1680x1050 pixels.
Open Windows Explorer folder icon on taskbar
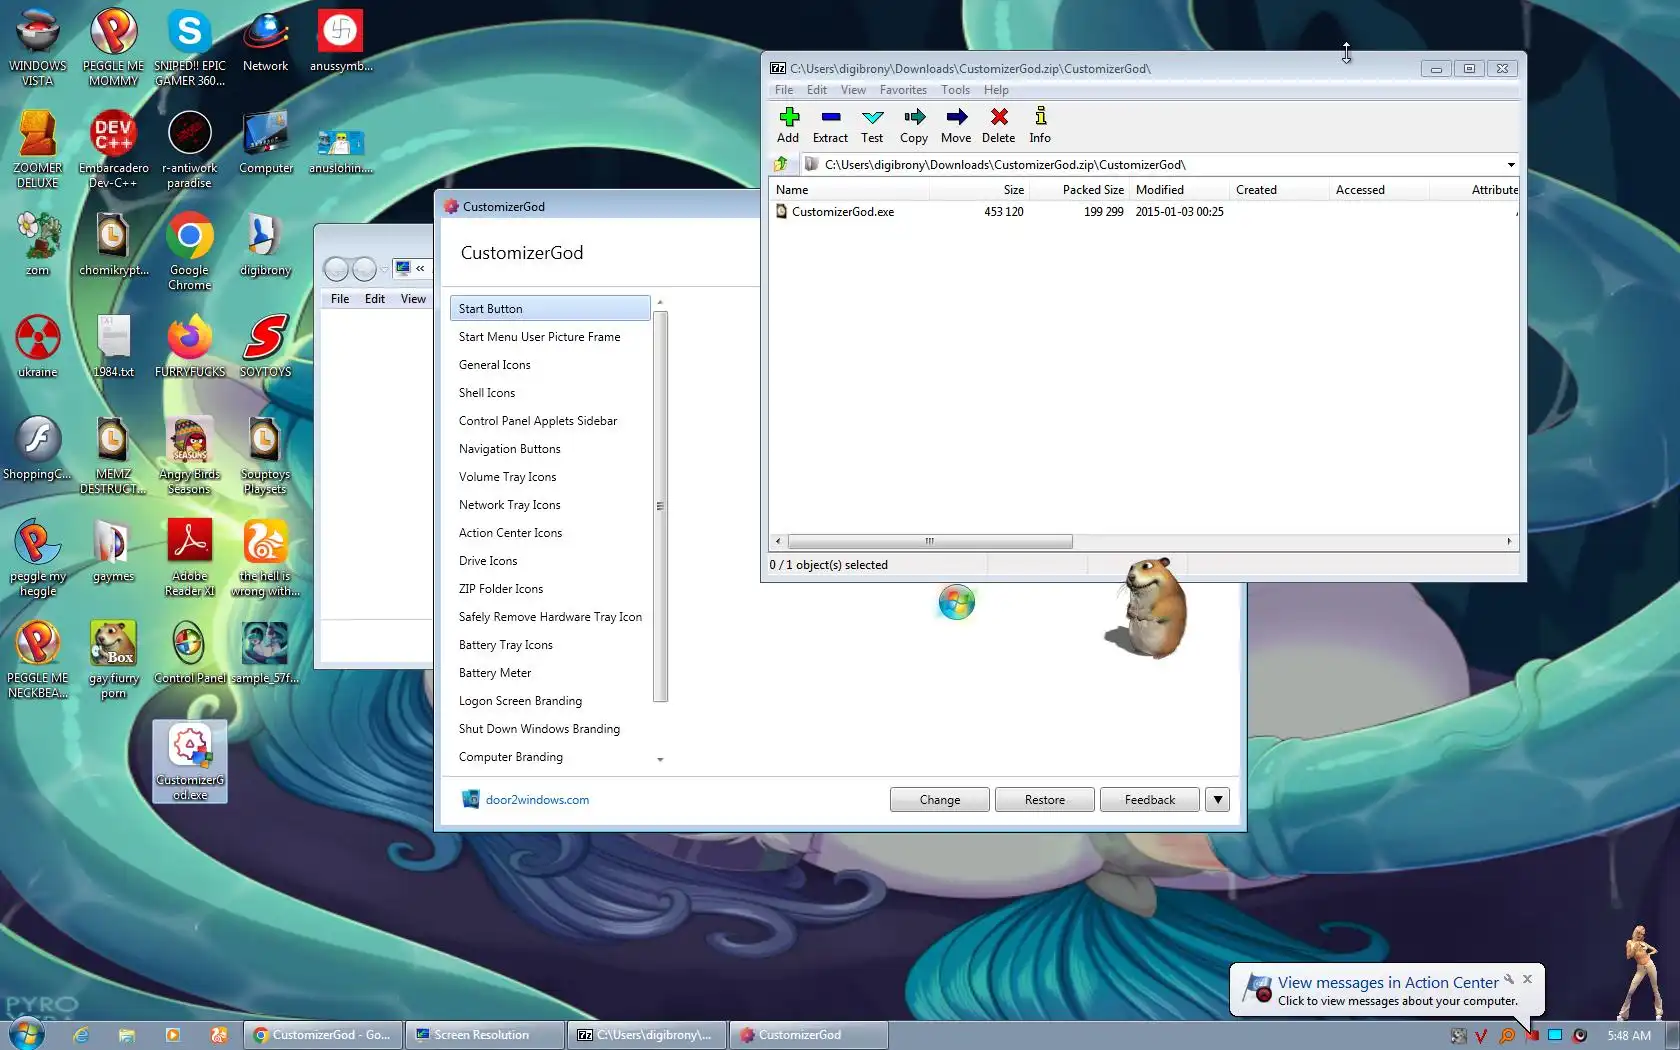(127, 1035)
